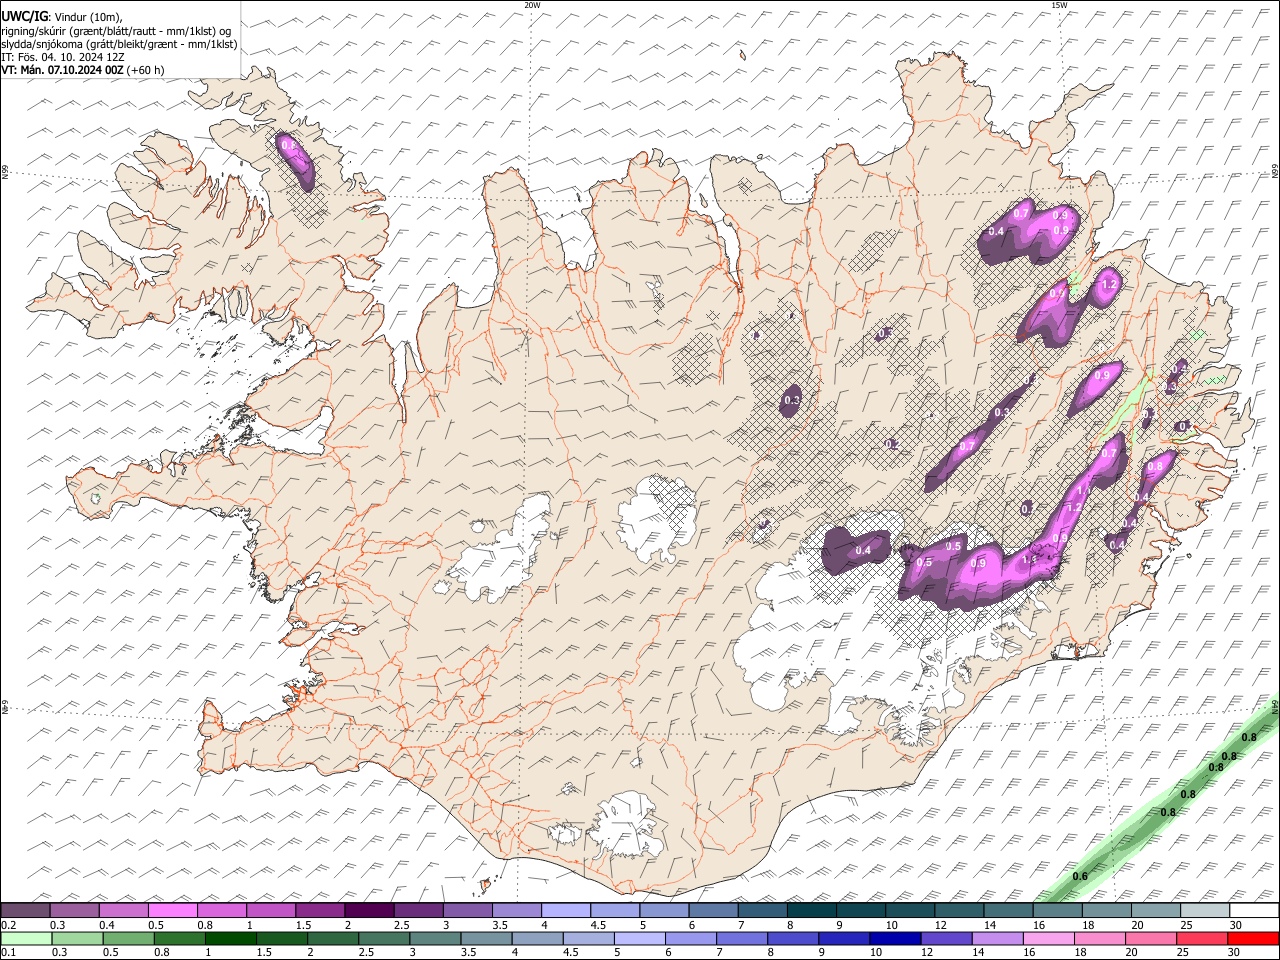Click the '0.6' value in the offshore green band
The width and height of the screenshot is (1280, 960).
(x=1080, y=877)
